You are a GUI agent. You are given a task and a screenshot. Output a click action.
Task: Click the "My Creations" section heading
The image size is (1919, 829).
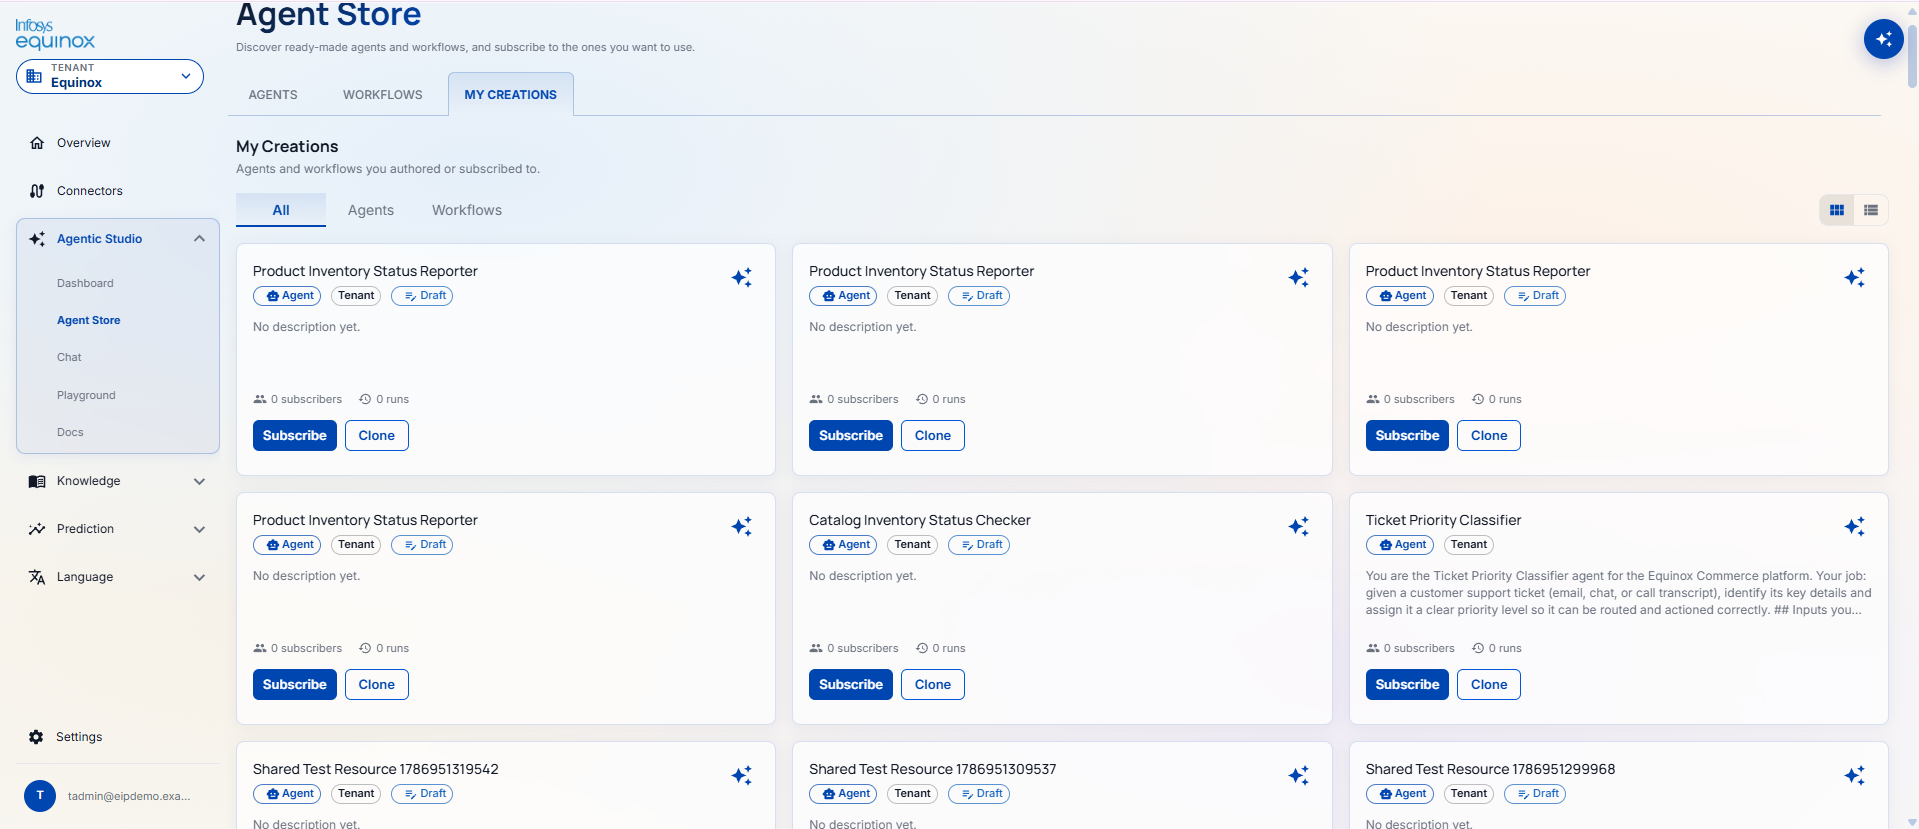(x=287, y=146)
